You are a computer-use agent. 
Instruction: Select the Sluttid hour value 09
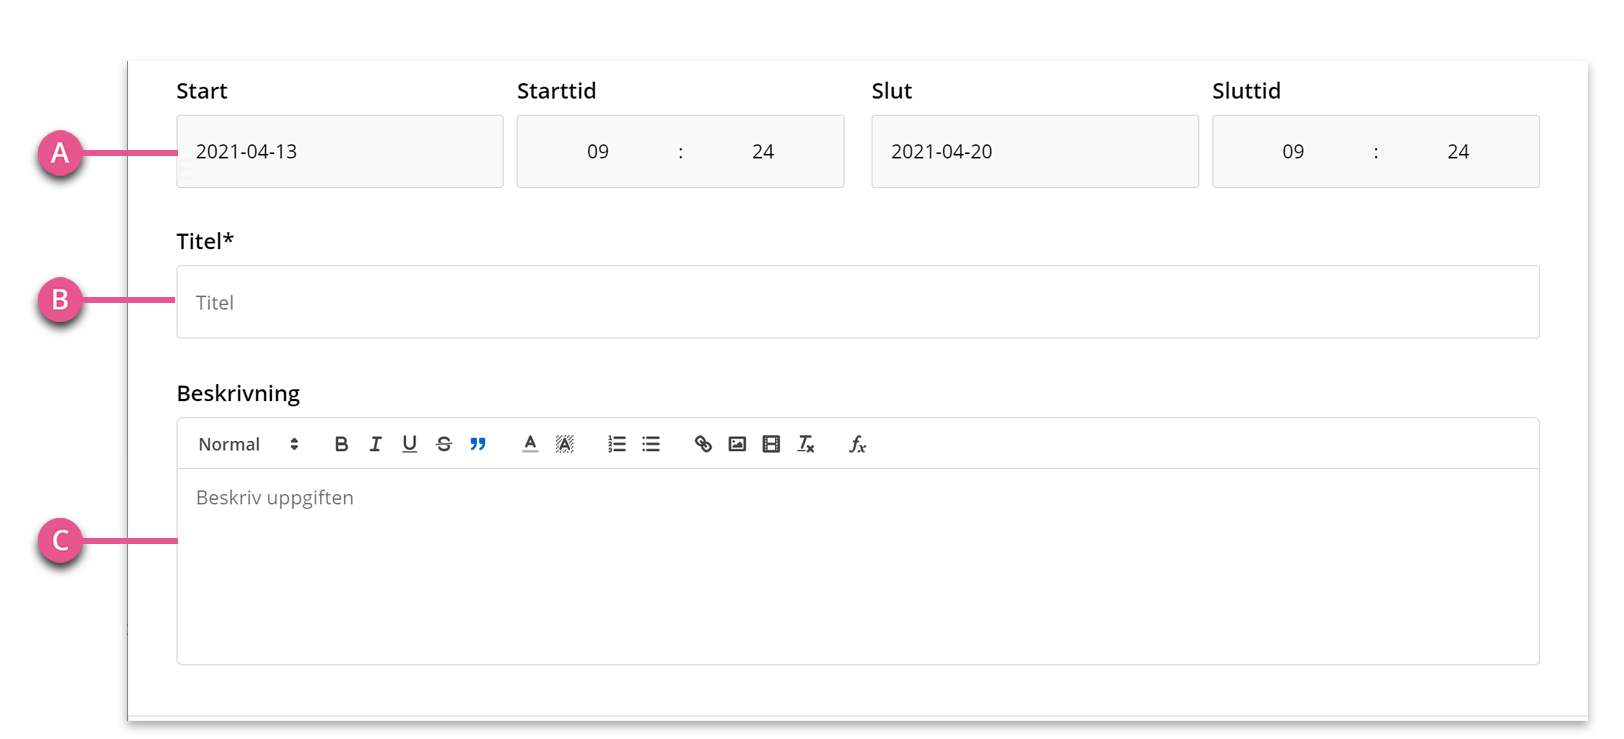1293,151
